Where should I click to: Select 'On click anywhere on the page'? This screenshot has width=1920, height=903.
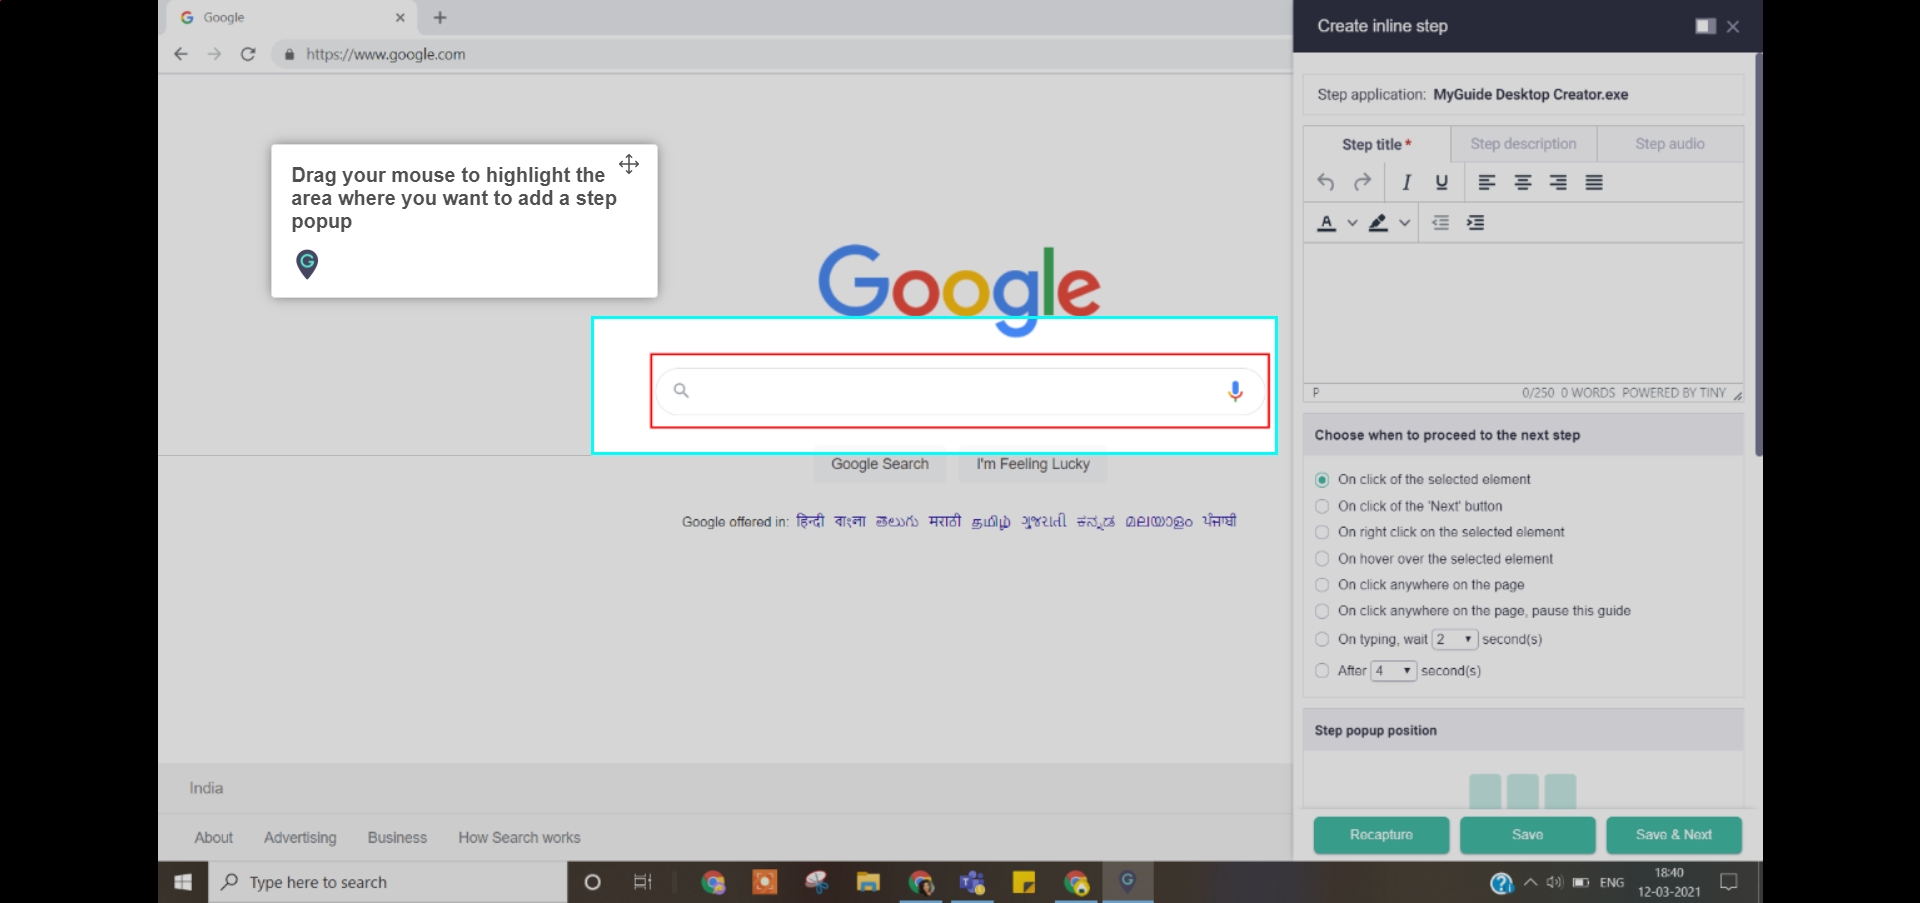(x=1322, y=585)
